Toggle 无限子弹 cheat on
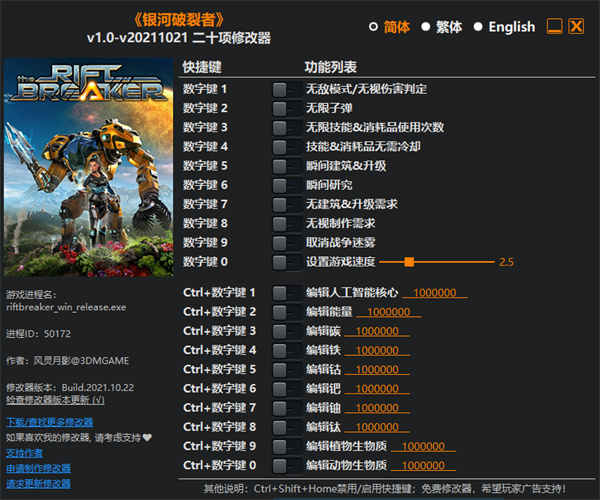This screenshot has height=500, width=600. [286, 108]
